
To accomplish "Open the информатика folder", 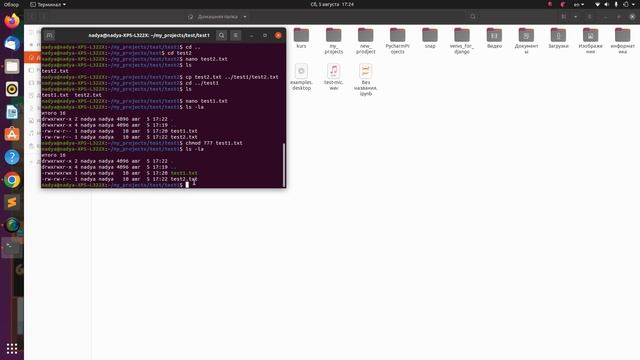I will [622, 41].
